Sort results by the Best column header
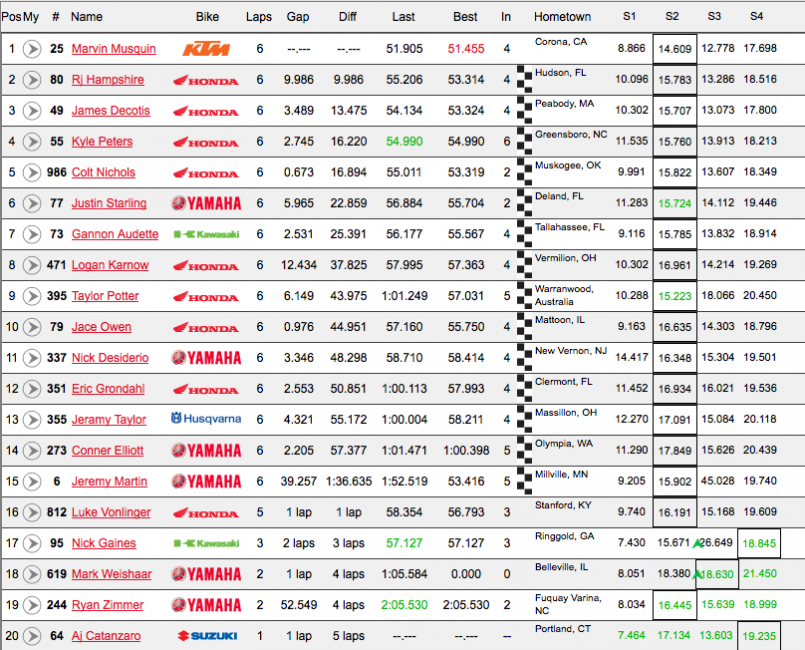805x650 pixels. (463, 17)
